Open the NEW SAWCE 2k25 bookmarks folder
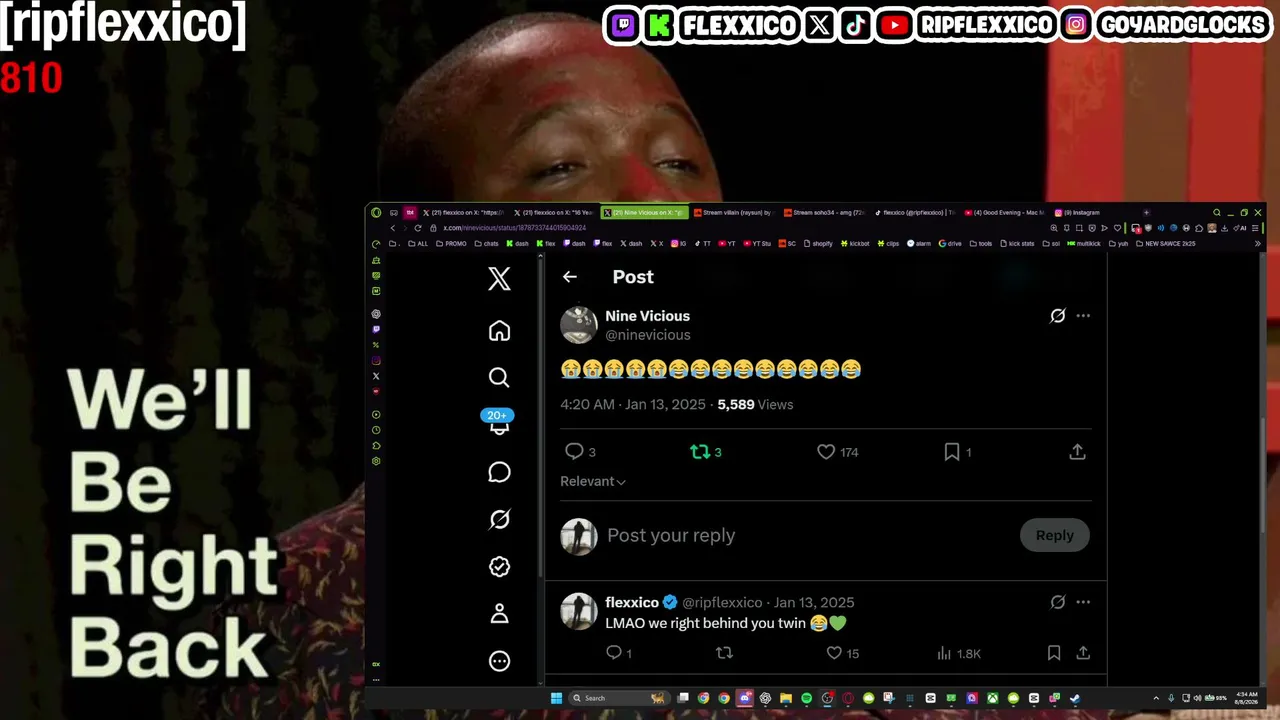Viewport: 1280px width, 720px height. pyautogui.click(x=1165, y=244)
